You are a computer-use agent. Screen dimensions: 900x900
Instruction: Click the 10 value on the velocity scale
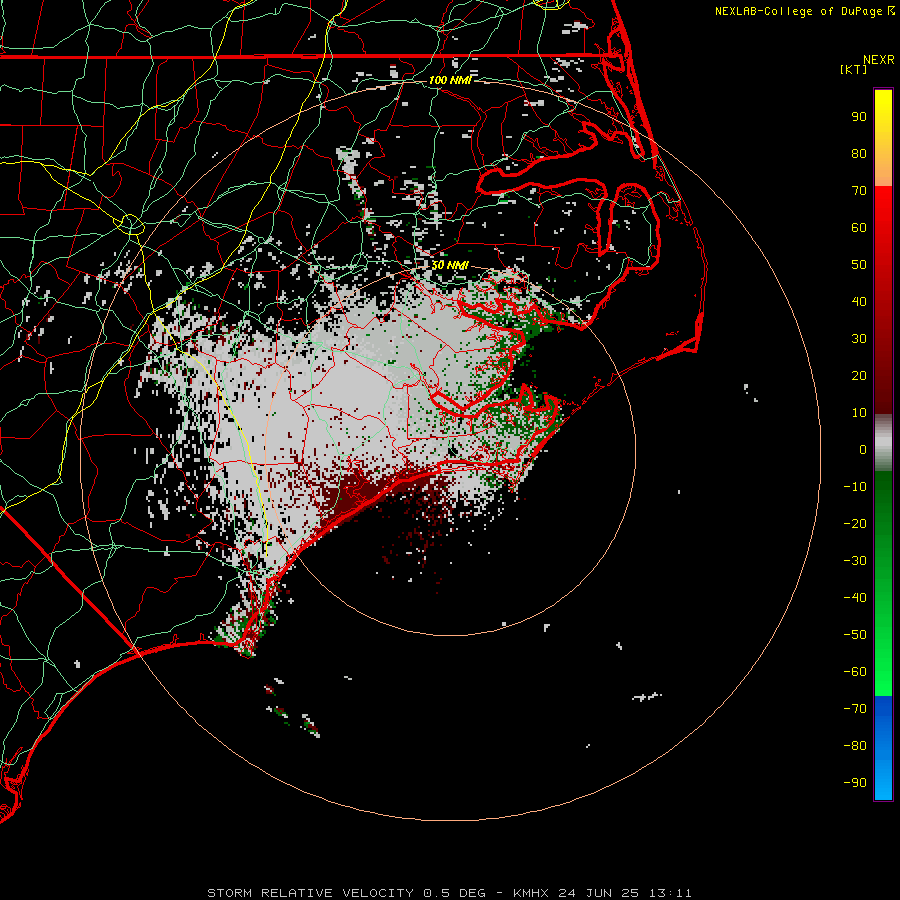[859, 413]
